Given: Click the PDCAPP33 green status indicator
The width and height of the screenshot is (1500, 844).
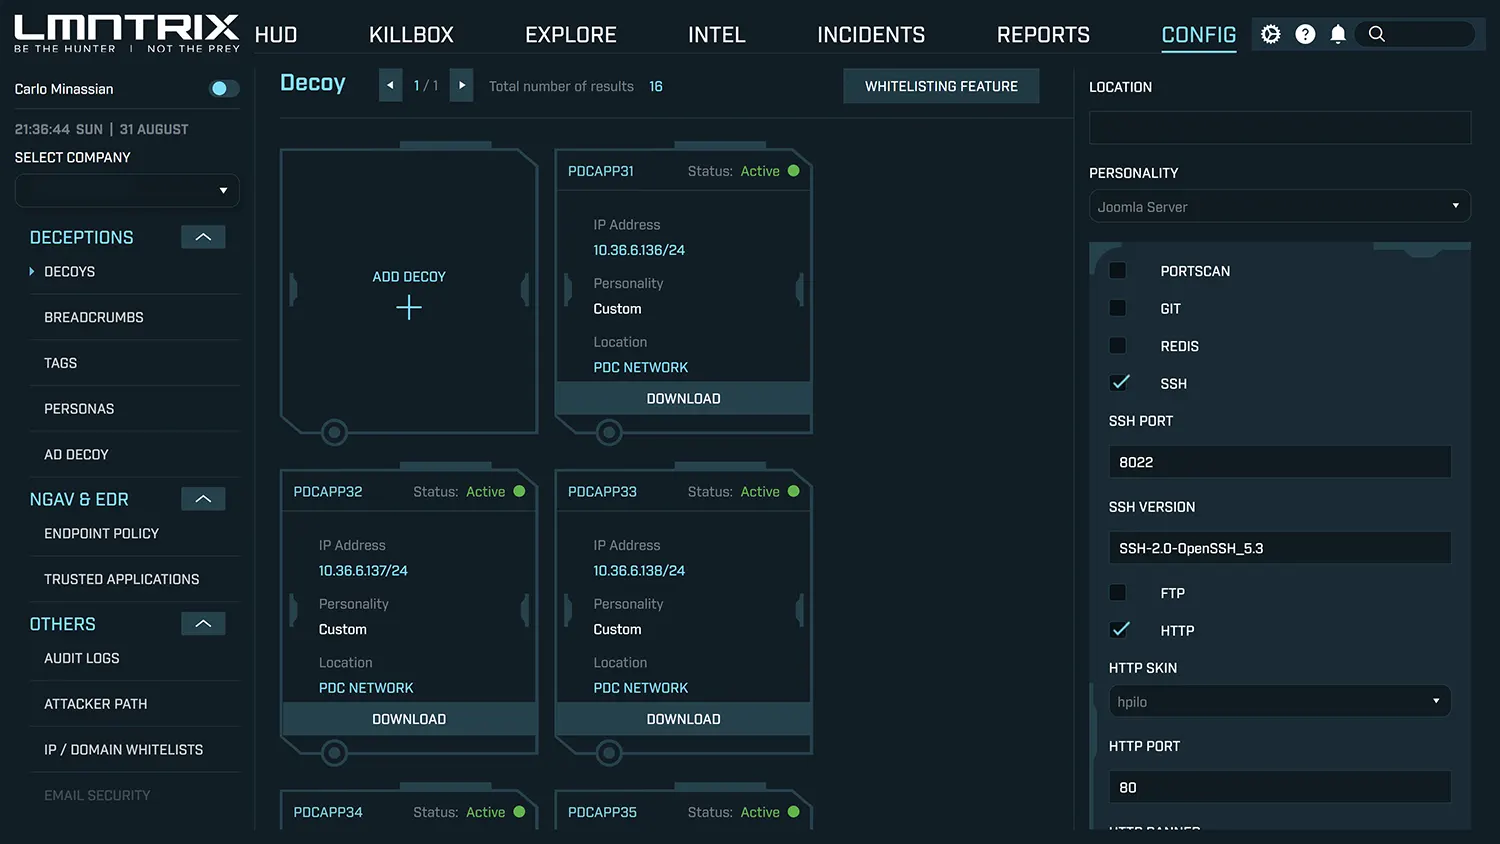Looking at the screenshot, I should tap(794, 491).
